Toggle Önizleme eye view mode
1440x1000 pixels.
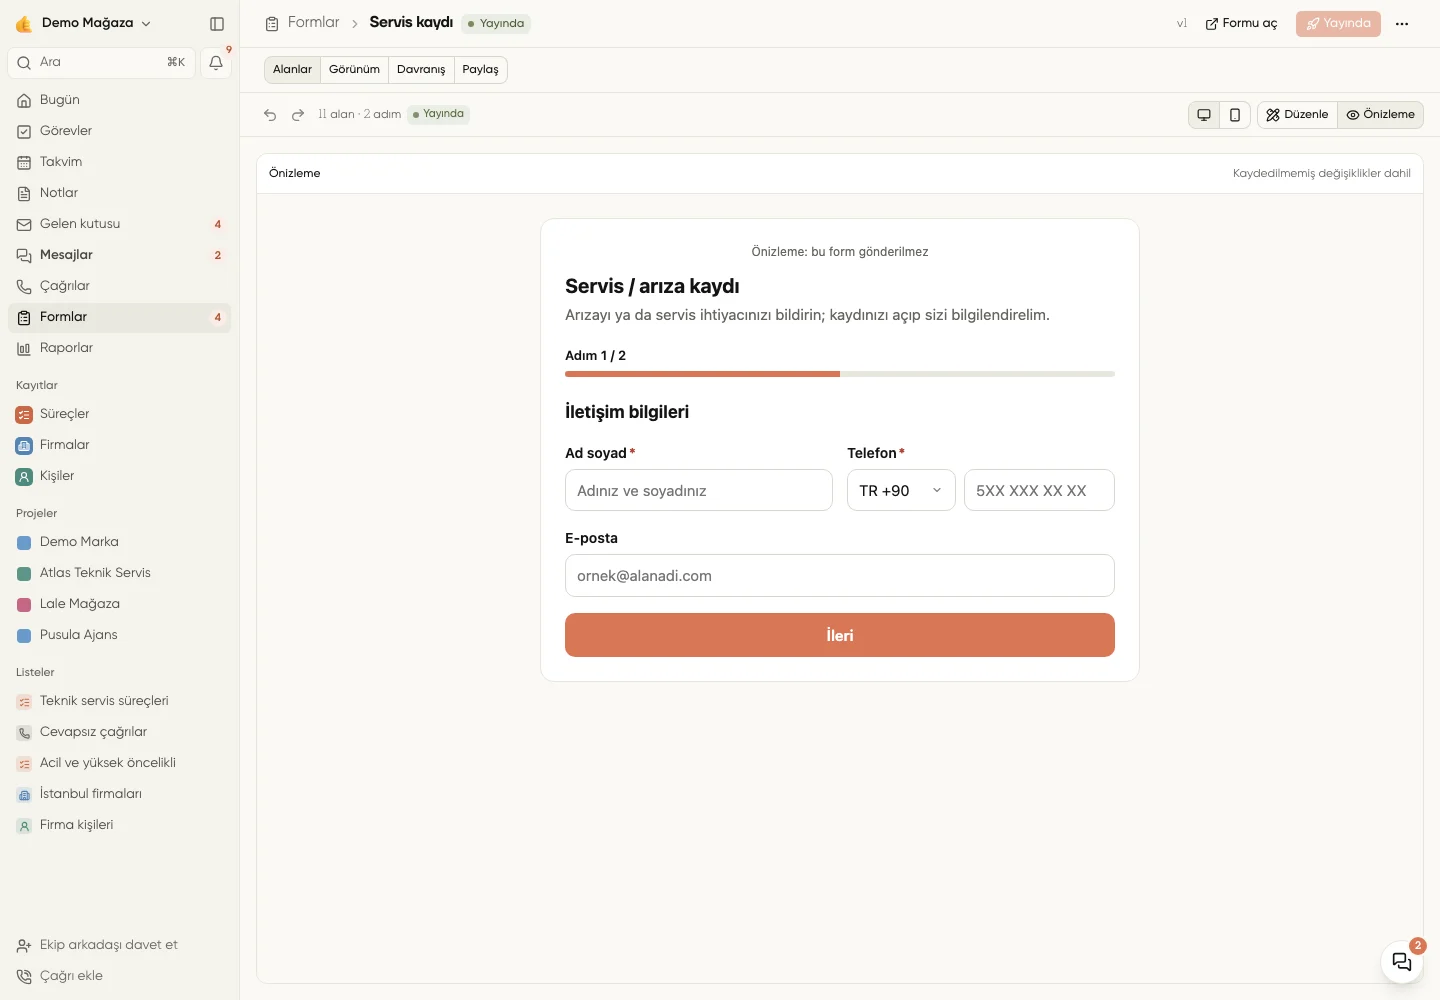pyautogui.click(x=1380, y=115)
